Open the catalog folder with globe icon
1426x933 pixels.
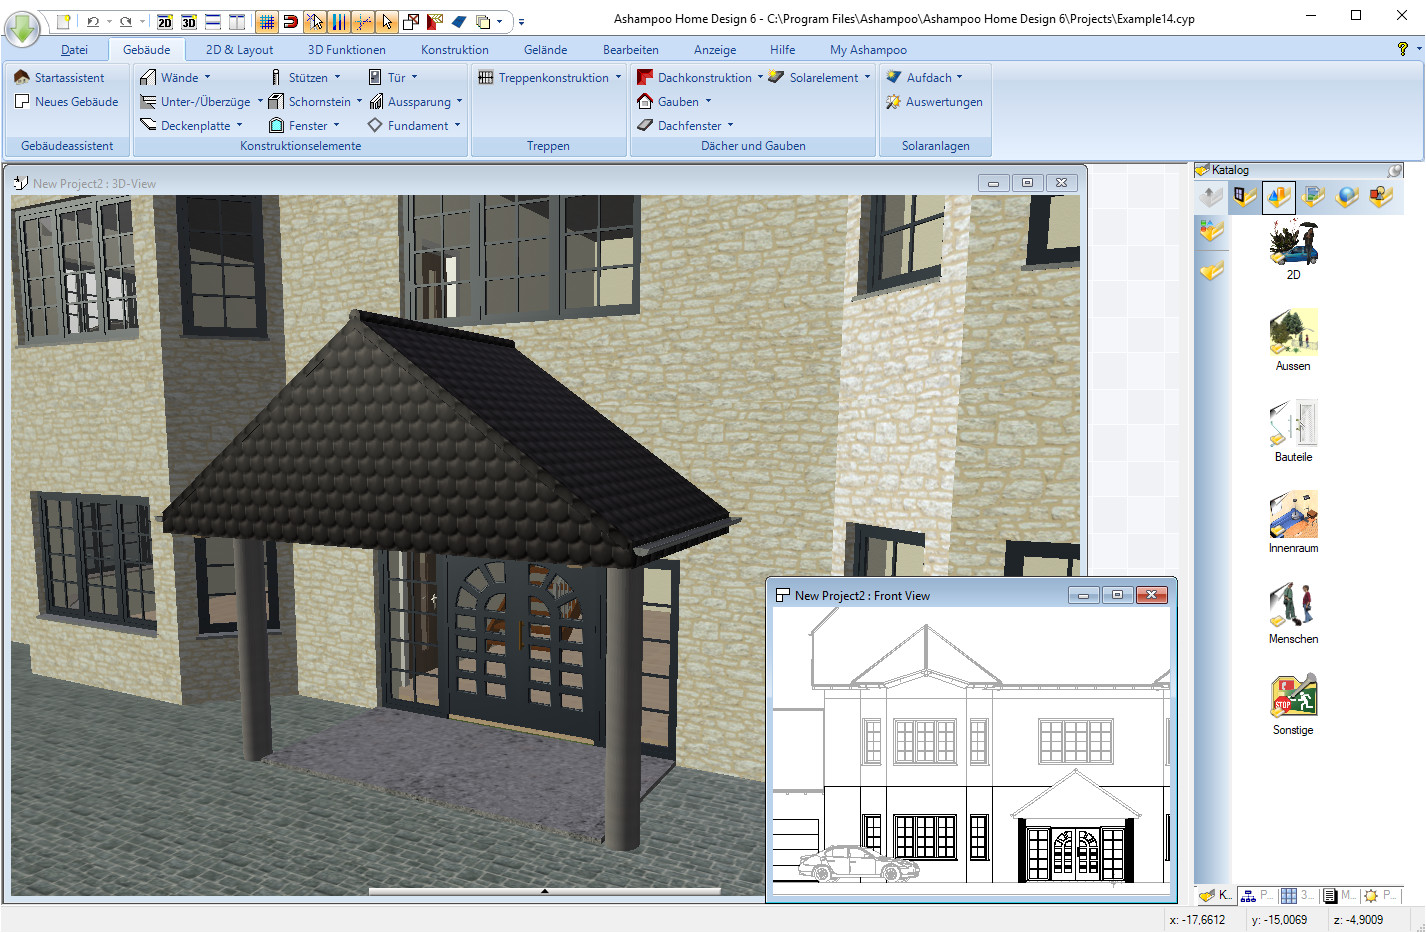point(1347,197)
